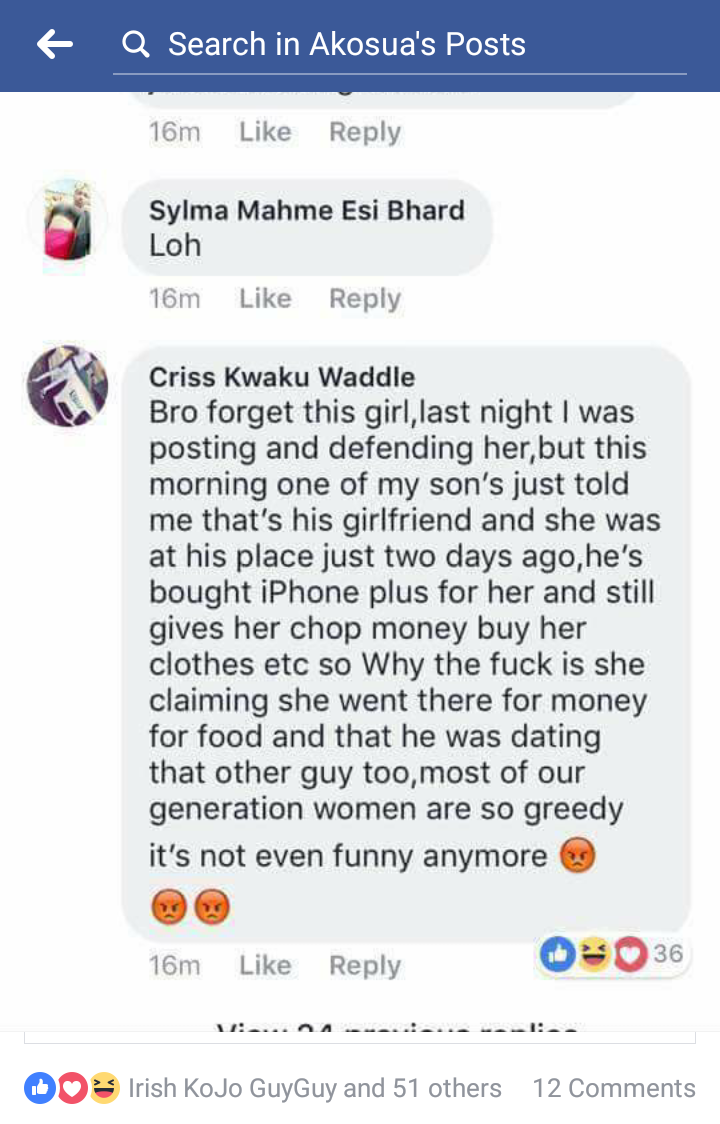Tap the blue like reaction icon at bottom
720x1124 pixels.
pos(40,1088)
